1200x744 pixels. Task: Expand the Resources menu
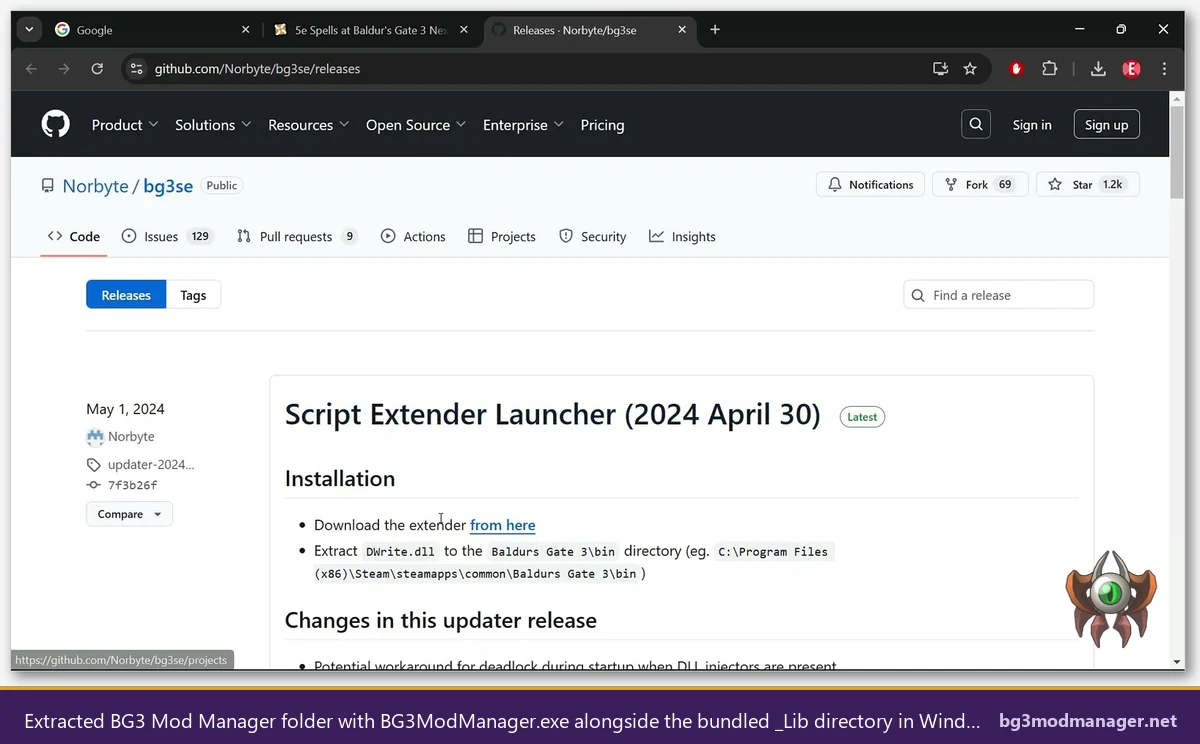pos(308,125)
